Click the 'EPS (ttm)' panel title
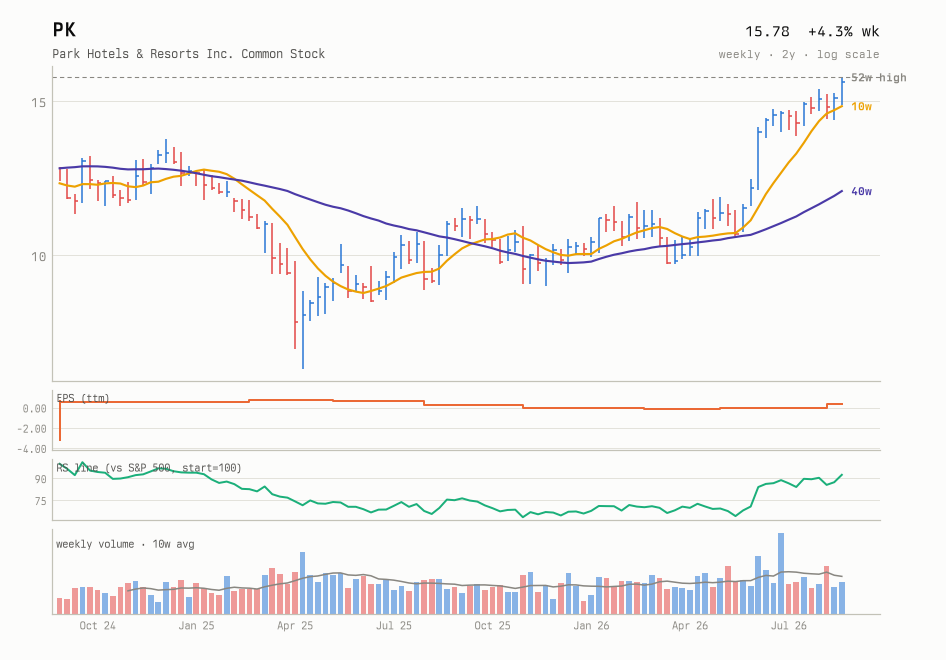The image size is (946, 660). pos(83,398)
